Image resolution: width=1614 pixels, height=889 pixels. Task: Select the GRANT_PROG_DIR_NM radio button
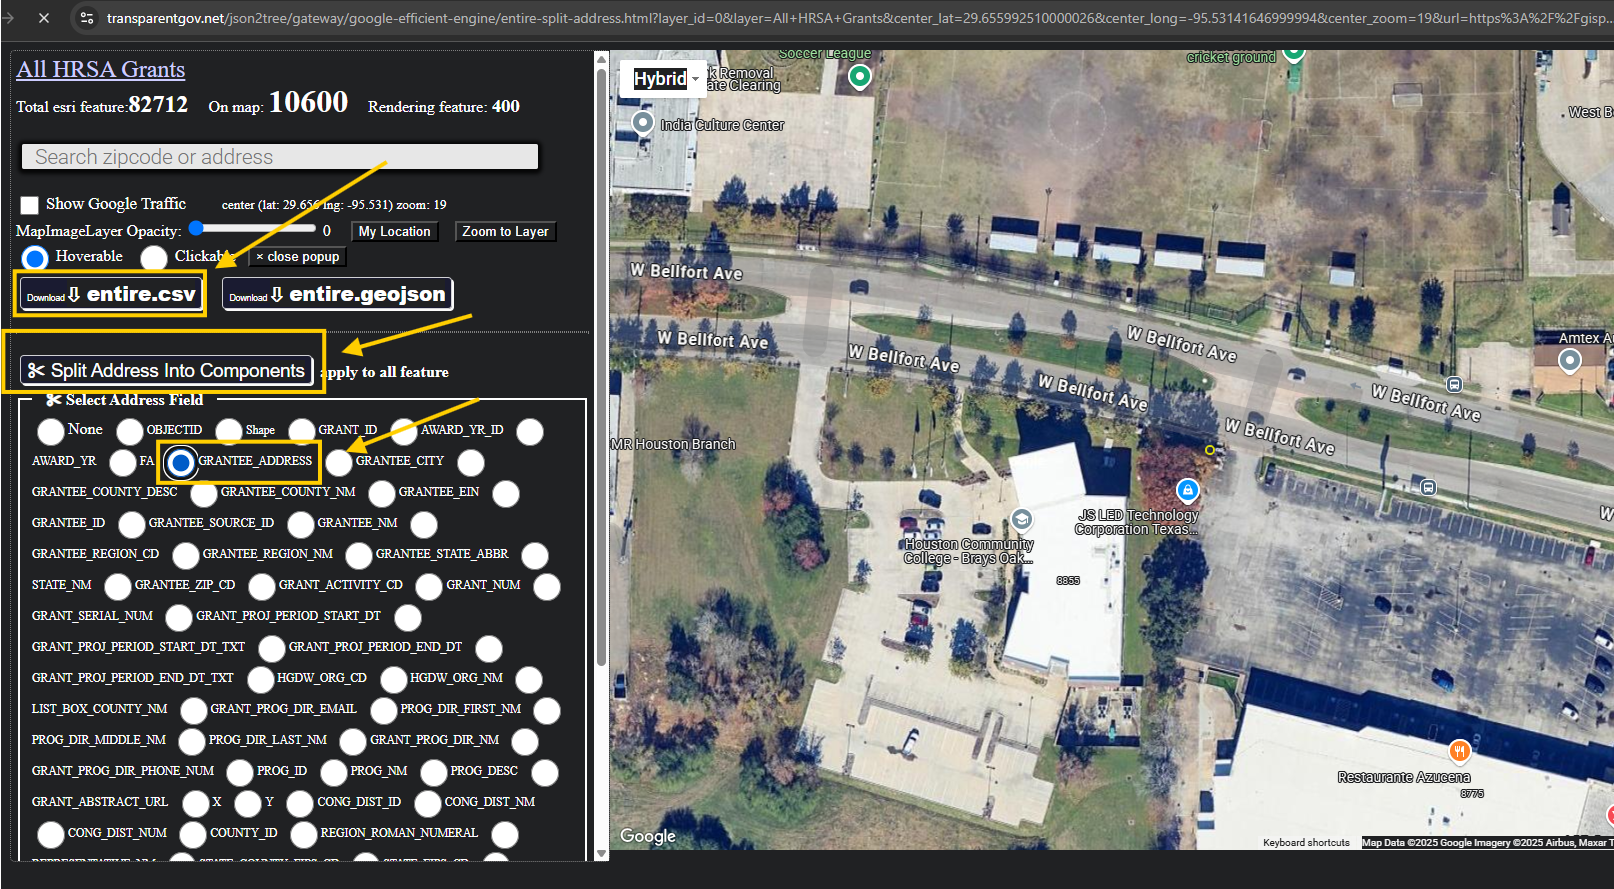(353, 742)
